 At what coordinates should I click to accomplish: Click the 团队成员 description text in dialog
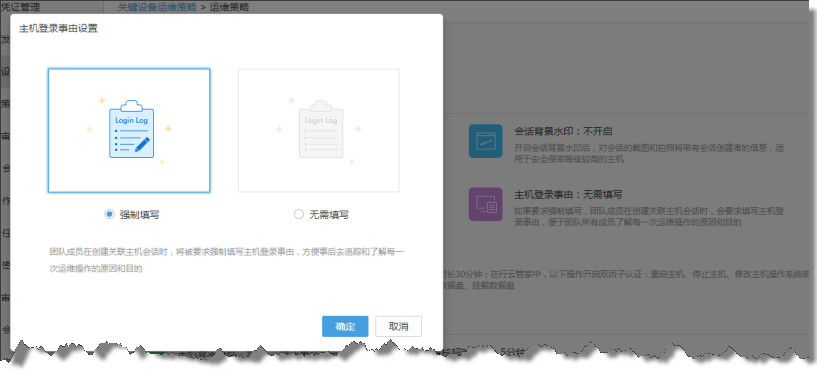[x=226, y=261]
